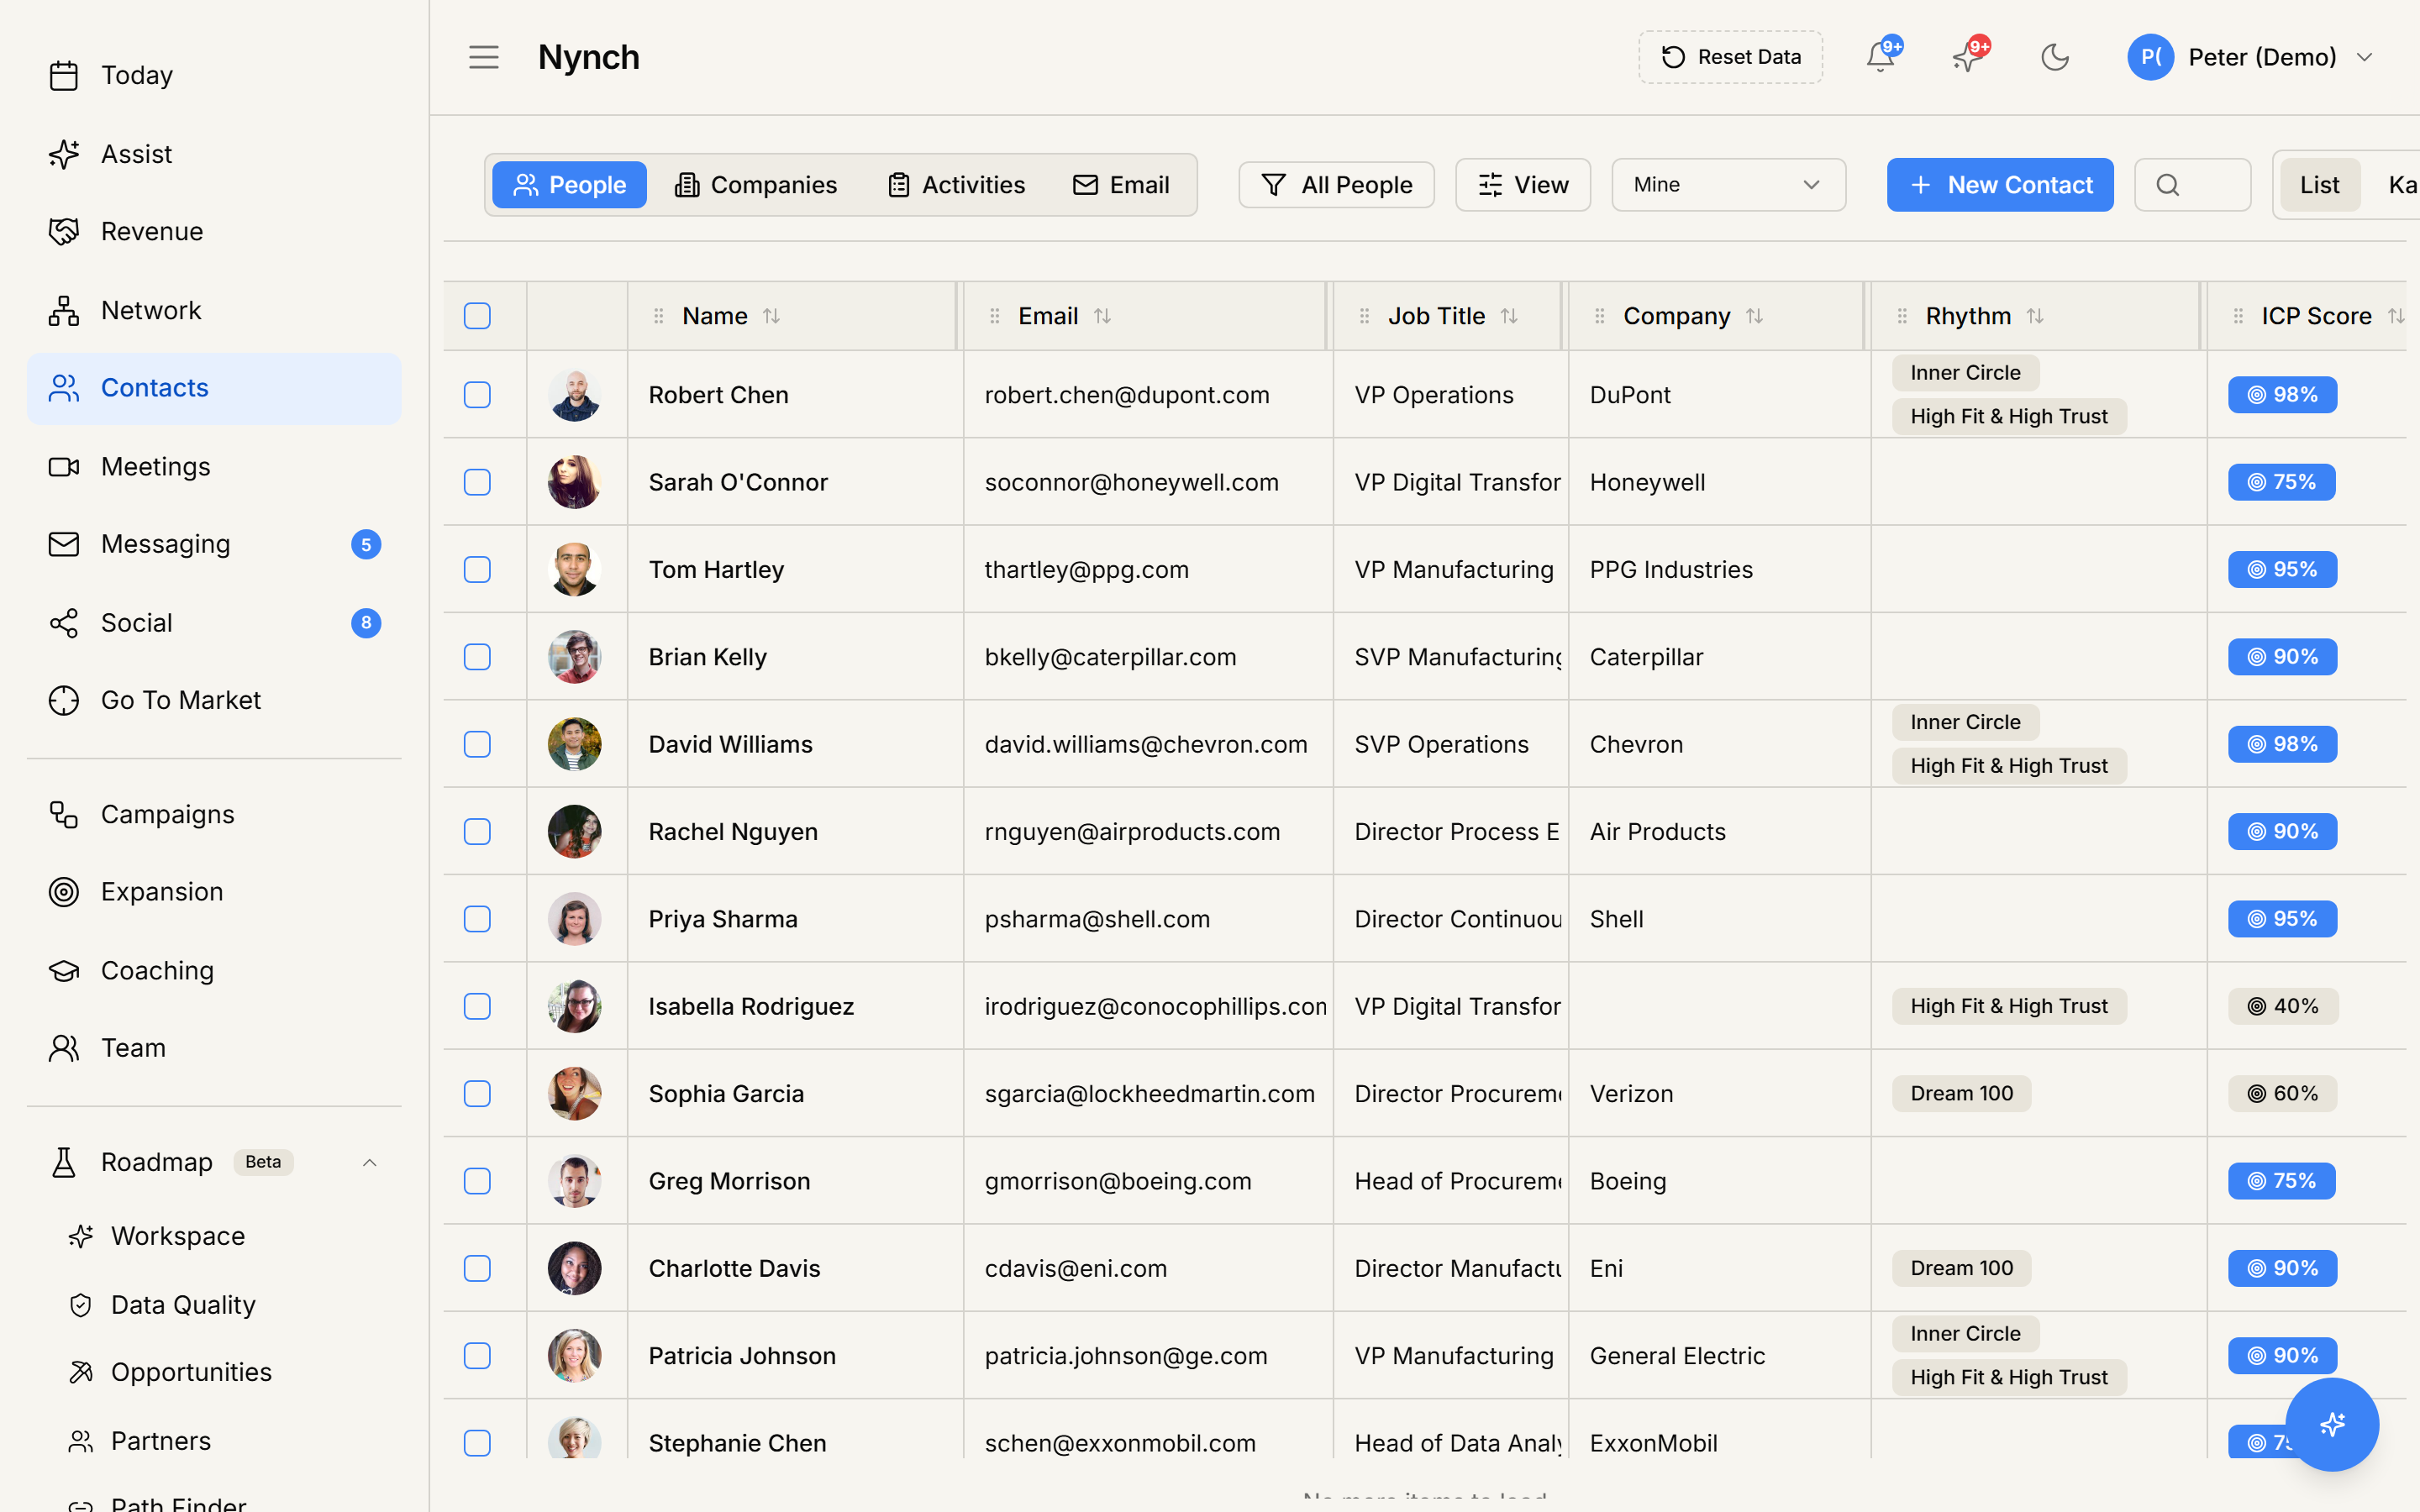
Task: Select Rachel Nguyen's row checkbox
Action: [477, 832]
